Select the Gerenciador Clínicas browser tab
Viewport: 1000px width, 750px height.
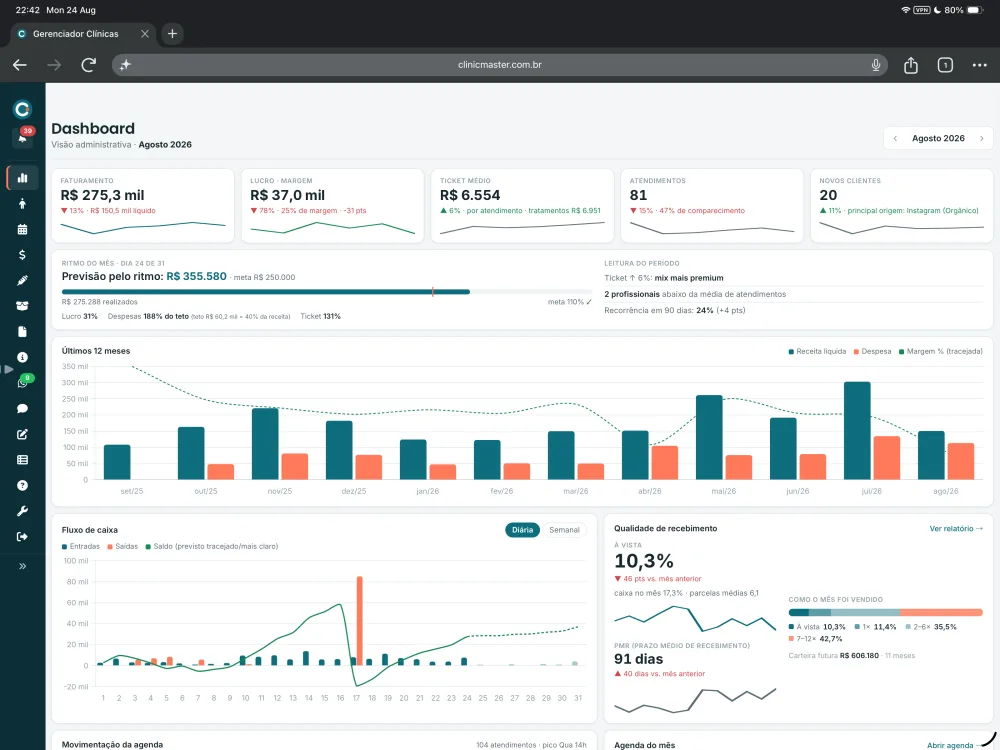coord(83,34)
